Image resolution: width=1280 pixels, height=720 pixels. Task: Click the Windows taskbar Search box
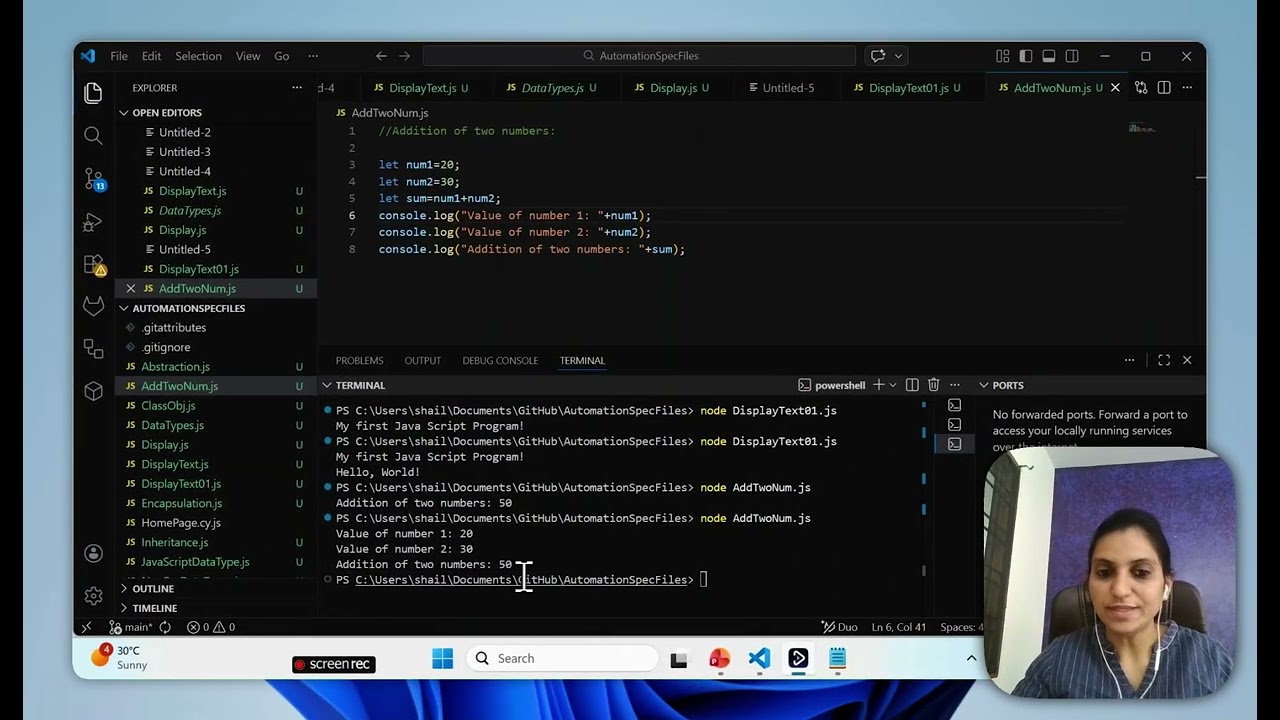click(x=563, y=658)
